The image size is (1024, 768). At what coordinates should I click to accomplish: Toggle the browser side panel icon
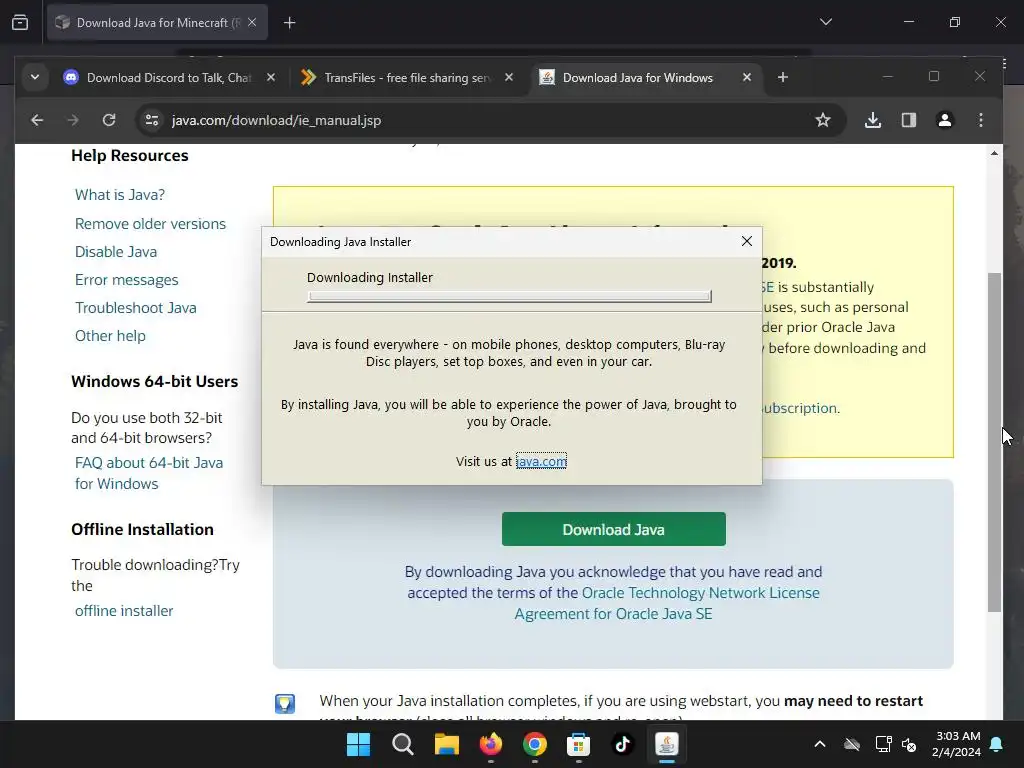(x=909, y=120)
